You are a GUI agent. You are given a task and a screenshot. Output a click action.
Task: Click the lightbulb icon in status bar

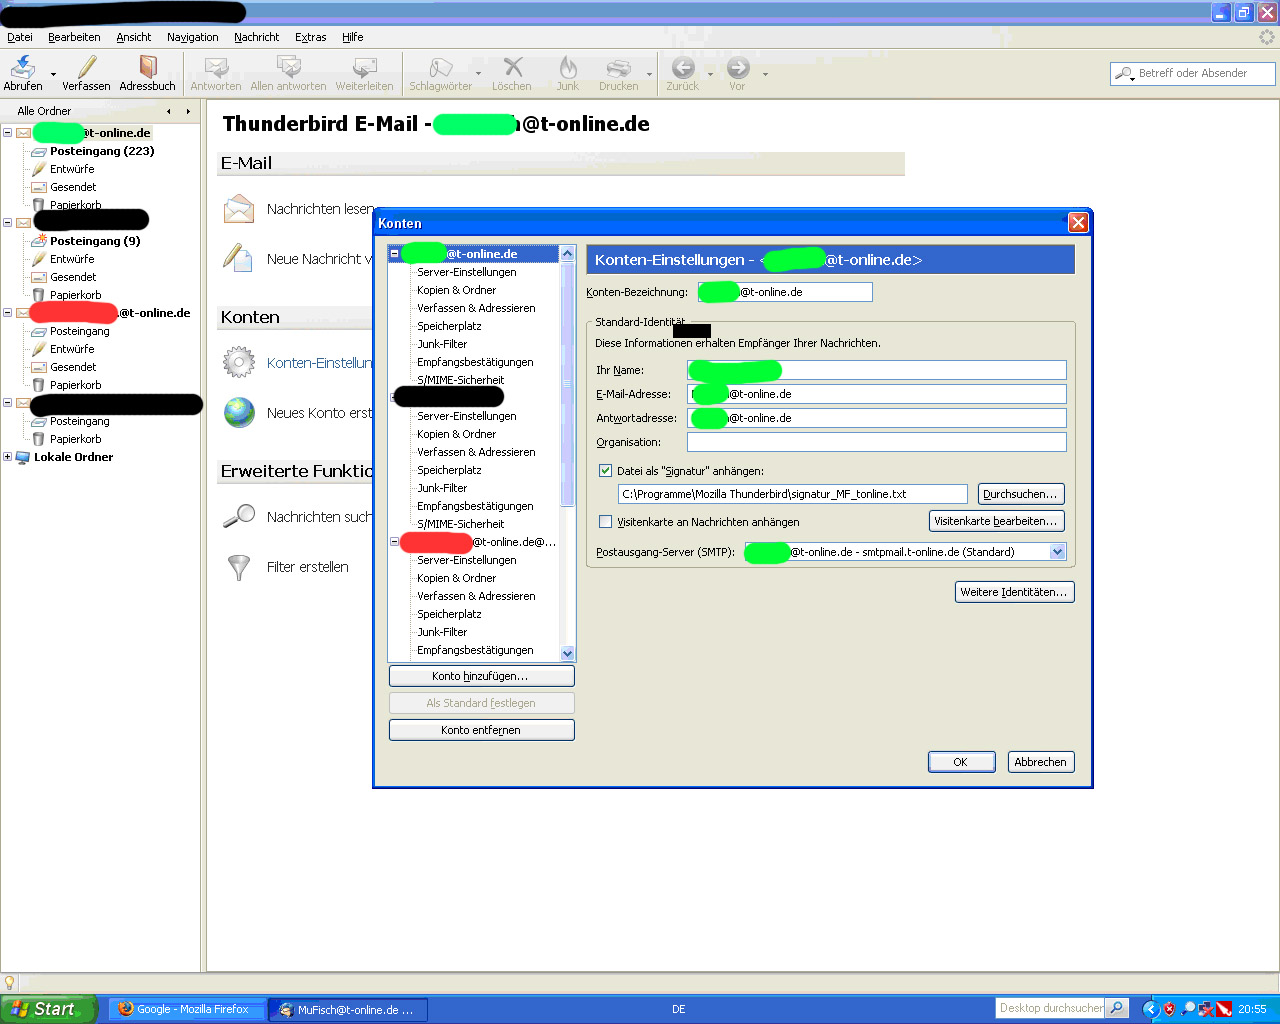click(x=10, y=983)
